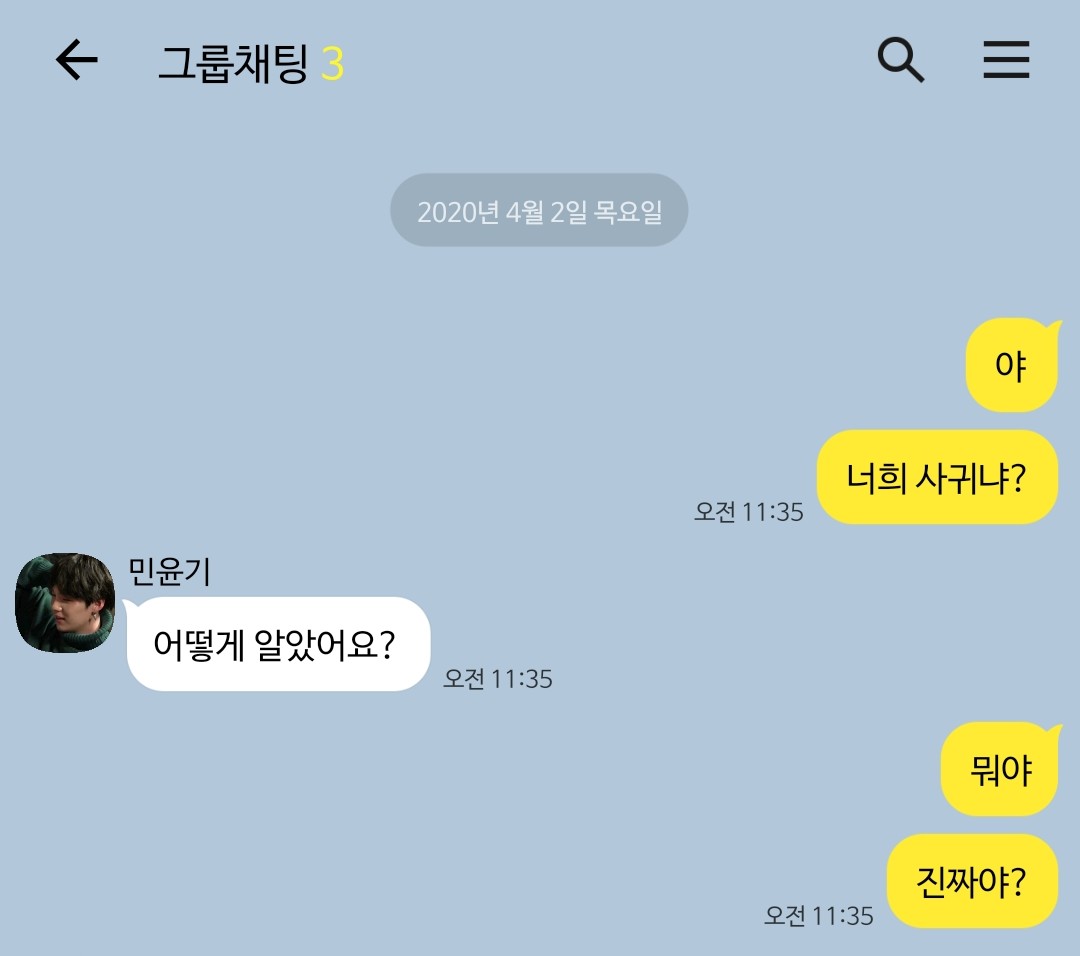Tap the 2020년 4월 2일 date badge
The width and height of the screenshot is (1080, 956).
coord(539,210)
